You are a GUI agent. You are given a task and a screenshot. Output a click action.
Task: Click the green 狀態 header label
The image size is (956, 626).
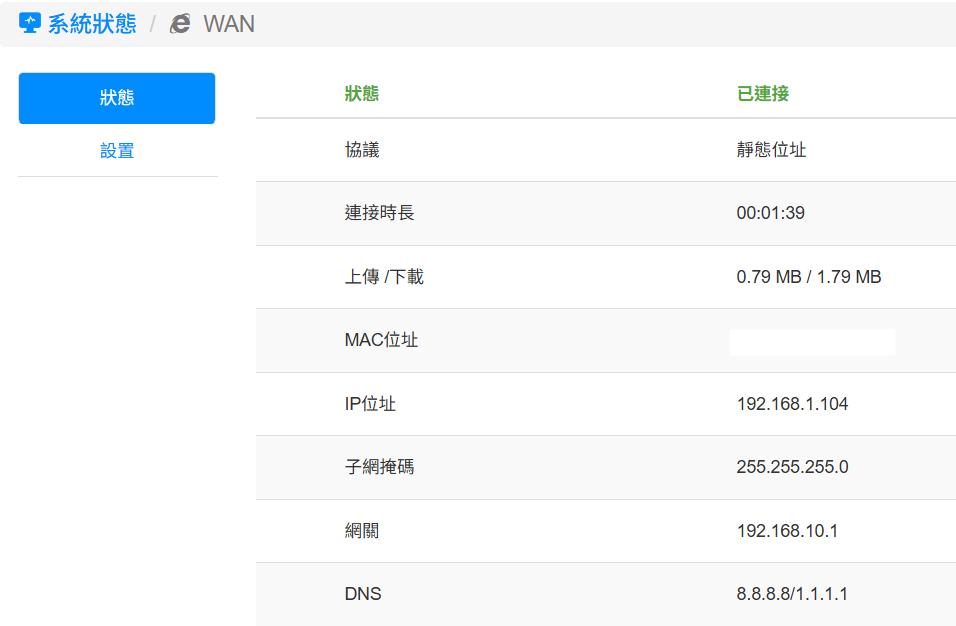[x=362, y=94]
